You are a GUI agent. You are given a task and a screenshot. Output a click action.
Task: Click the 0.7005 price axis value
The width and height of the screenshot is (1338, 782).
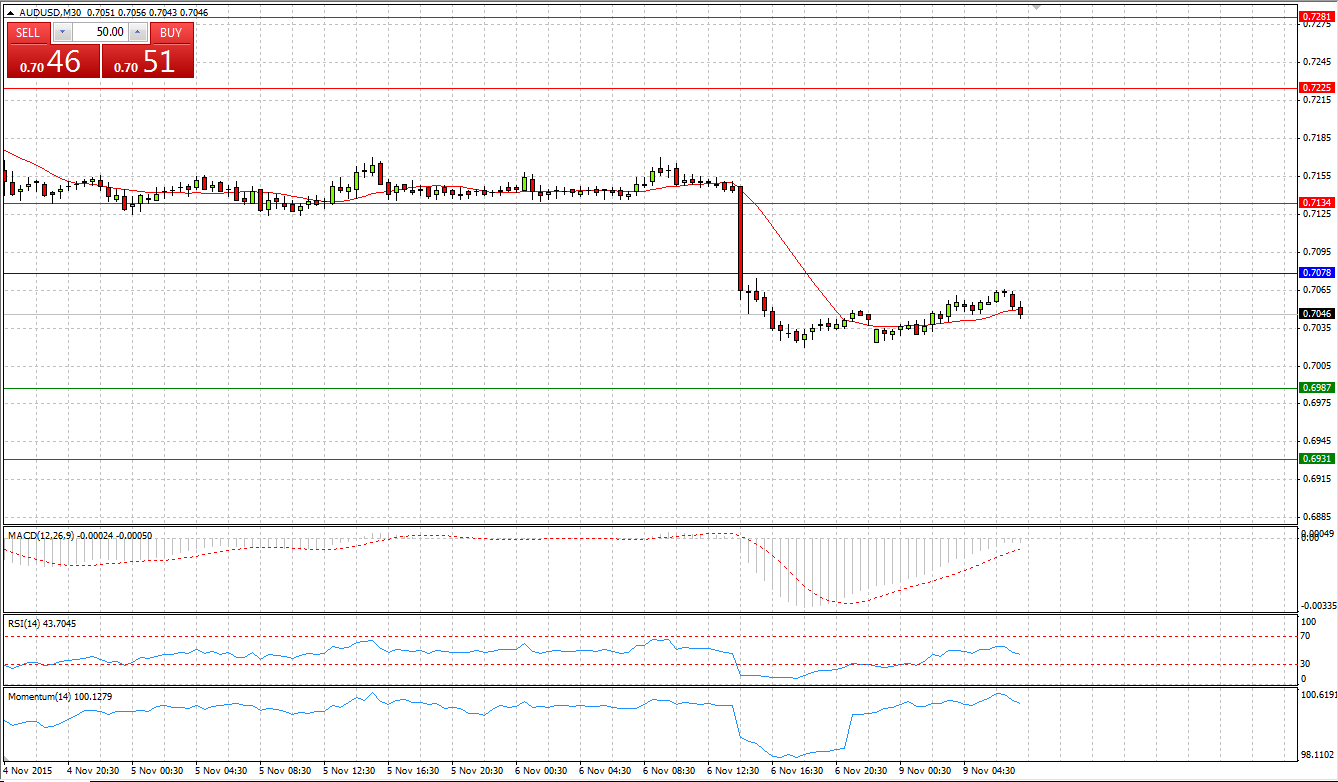pos(1318,366)
